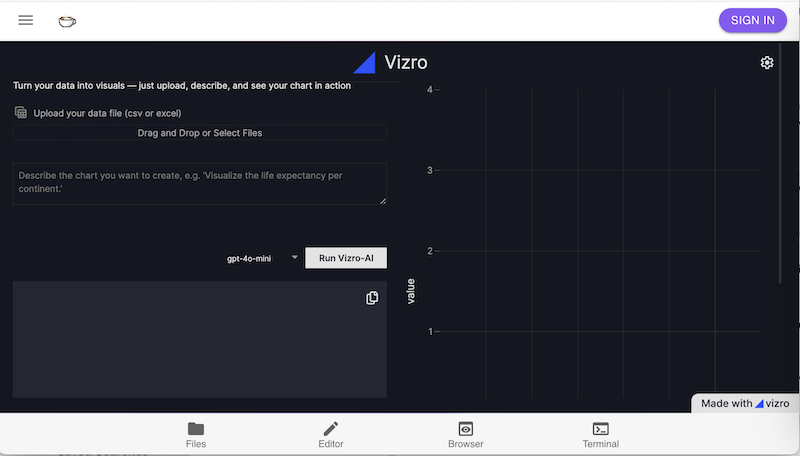Open the settings gear icon
Screen dimensions: 800x456
[x=767, y=63]
